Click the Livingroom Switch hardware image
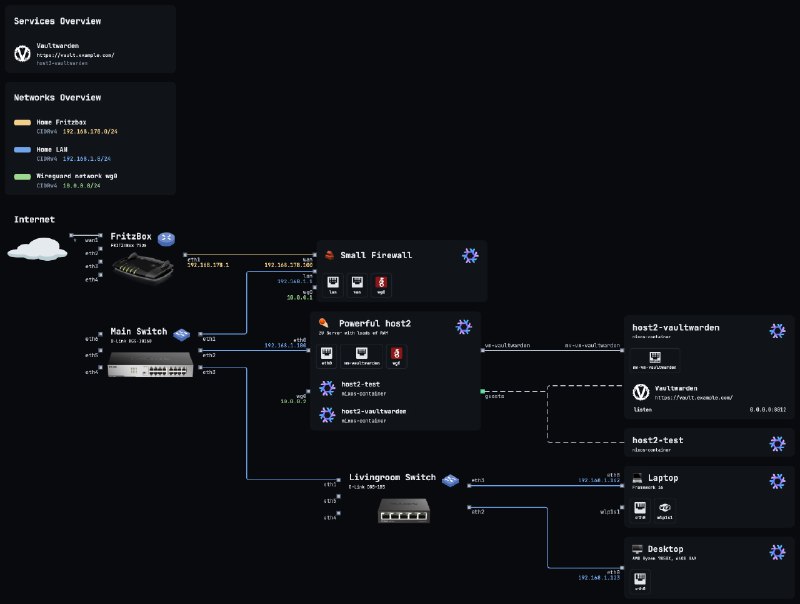The image size is (800, 604). click(404, 511)
